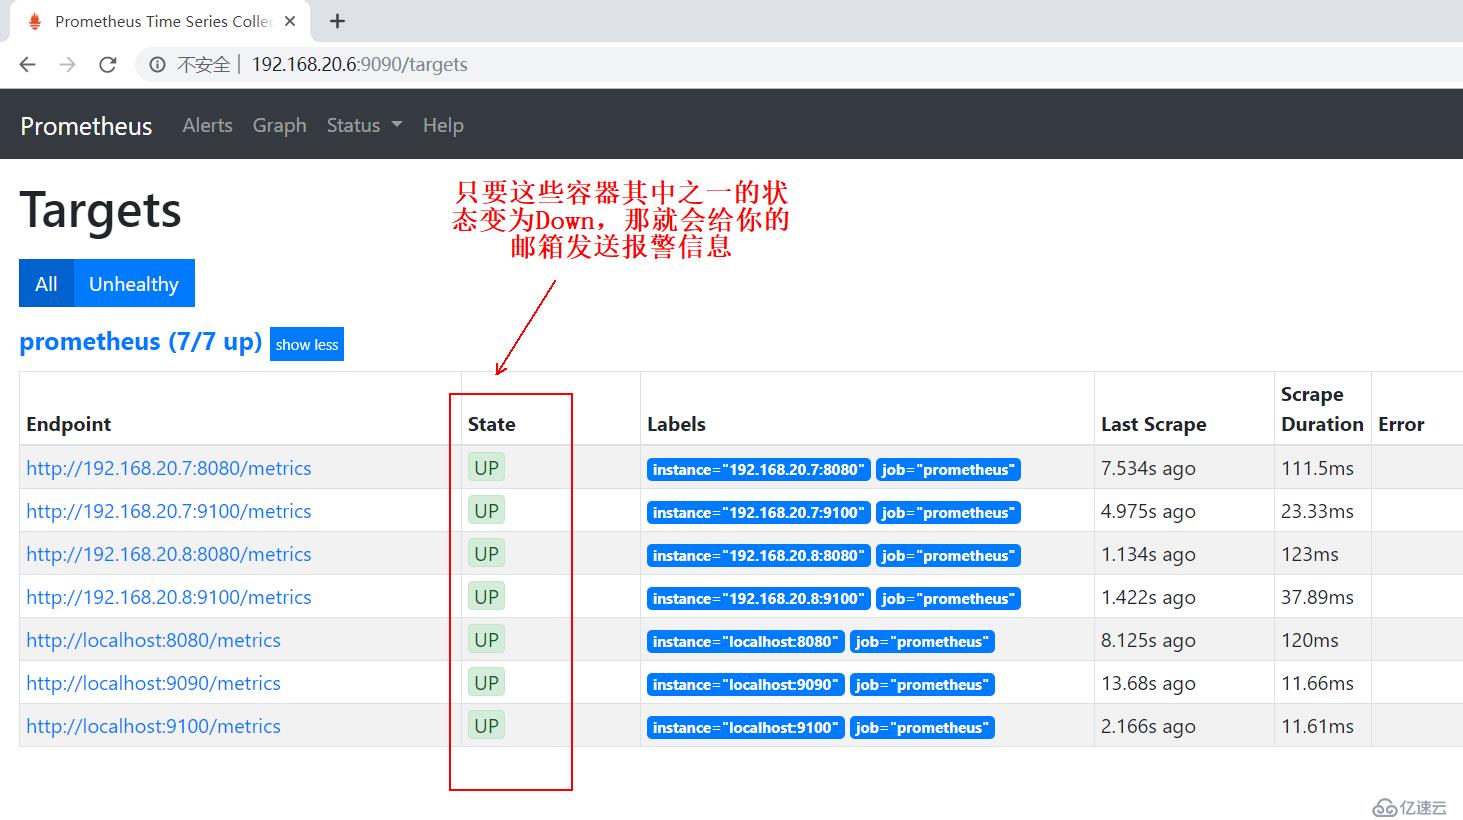
Task: Click the UP badge for 192.168.20.7:9100
Action: tap(486, 510)
